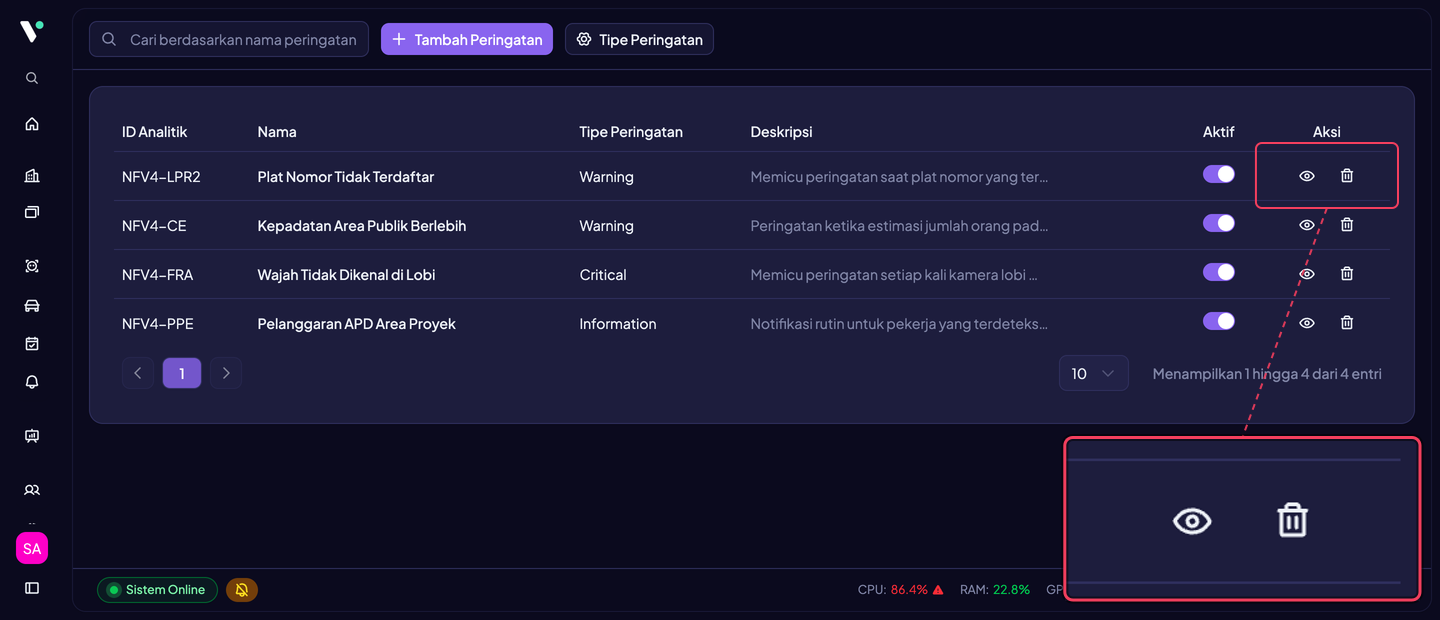Collapse the sidebar panel icon
The width and height of the screenshot is (1440, 620).
[x=32, y=588]
